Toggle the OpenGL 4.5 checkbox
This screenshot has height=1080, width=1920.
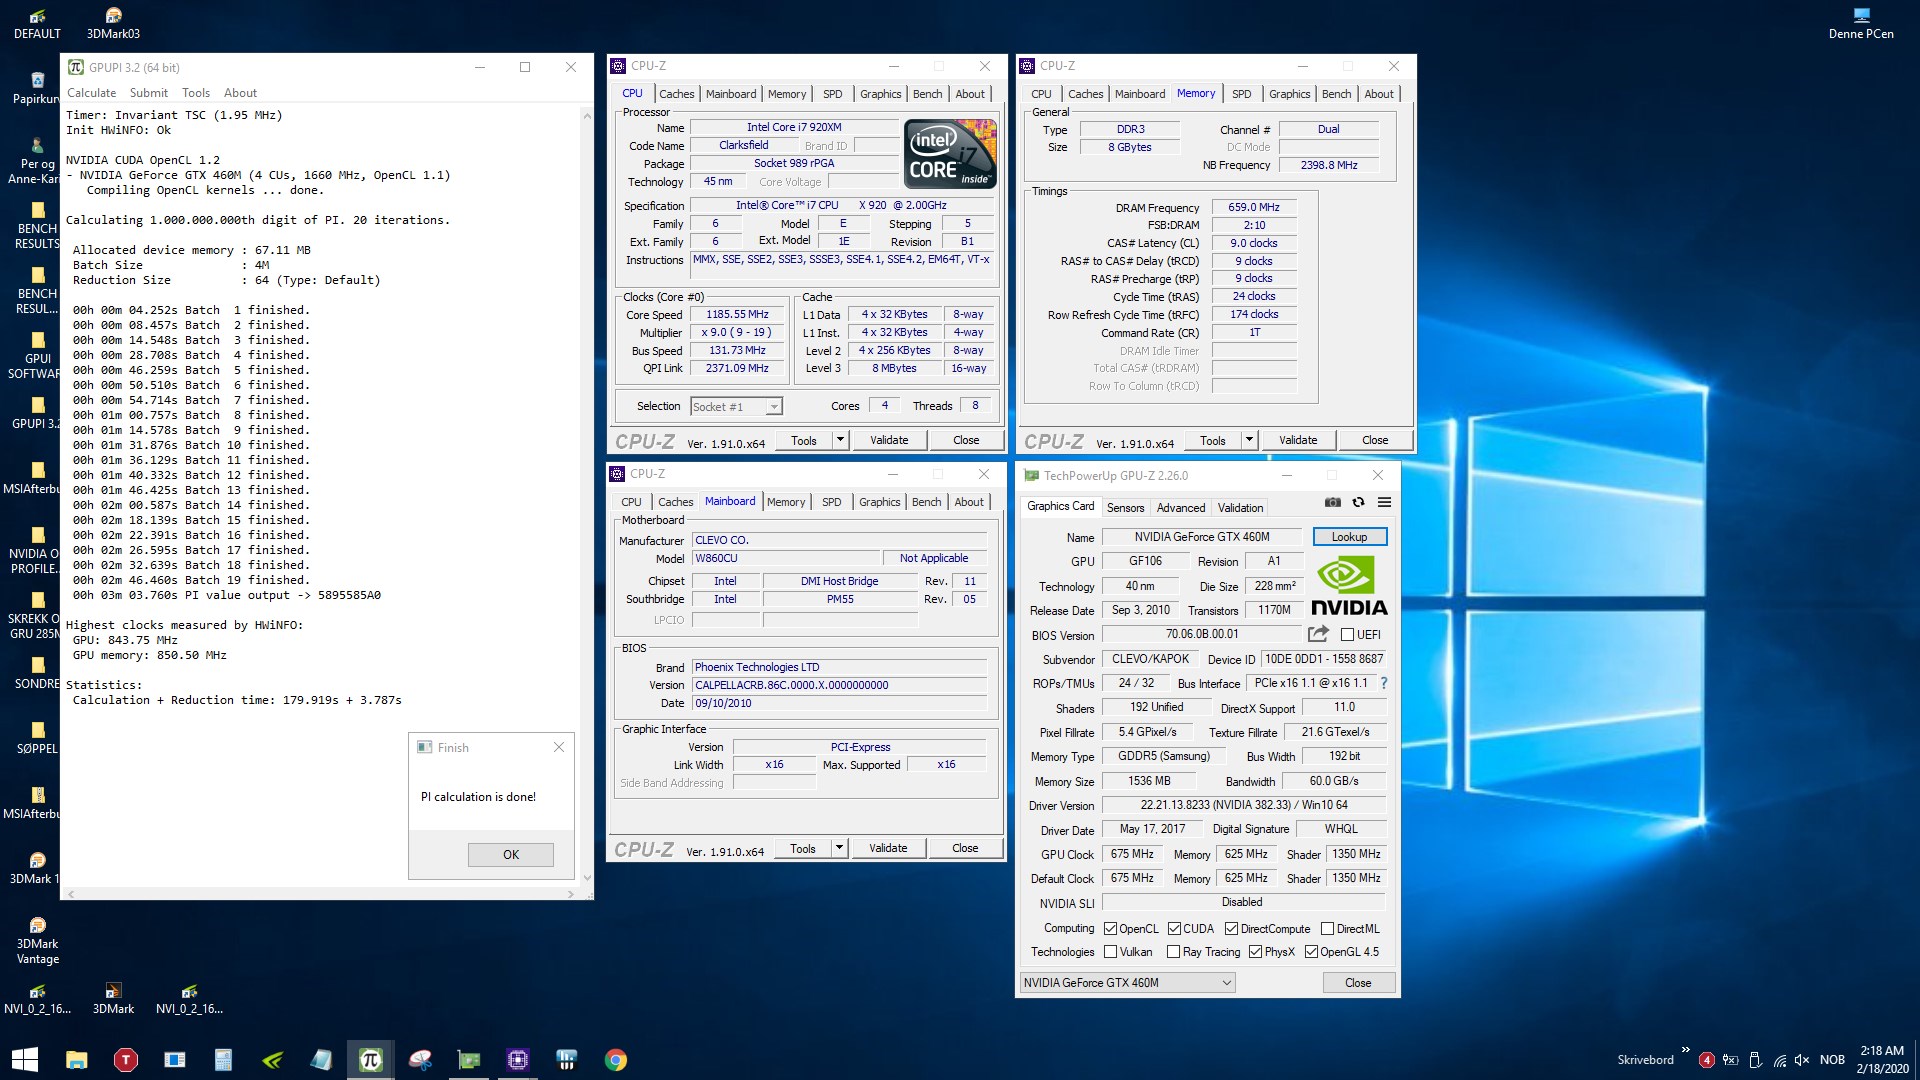pos(1311,951)
